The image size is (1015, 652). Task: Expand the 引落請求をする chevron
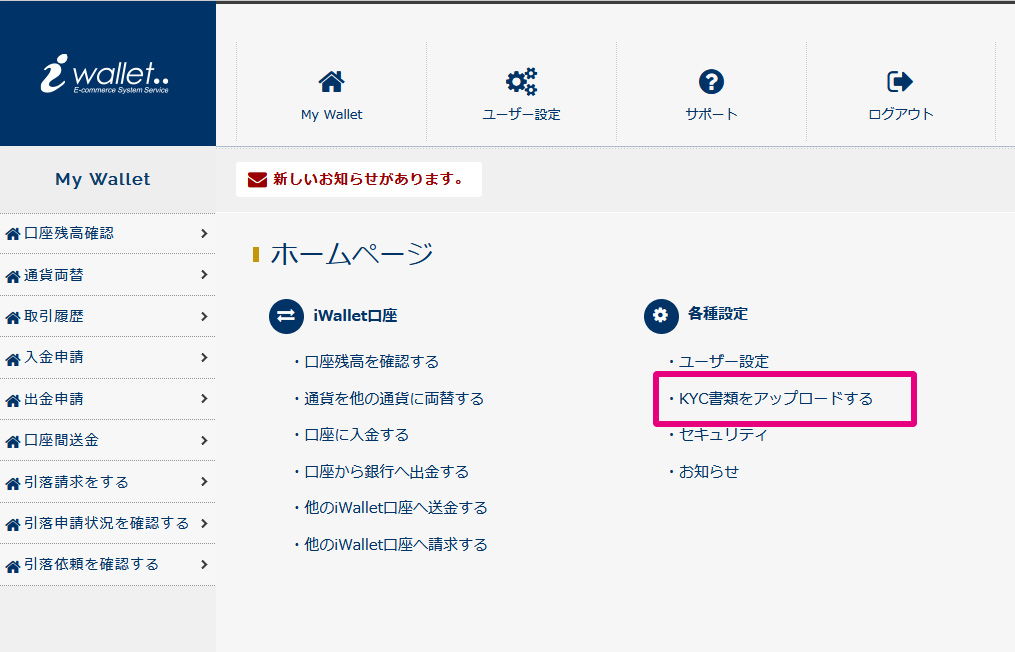(204, 482)
